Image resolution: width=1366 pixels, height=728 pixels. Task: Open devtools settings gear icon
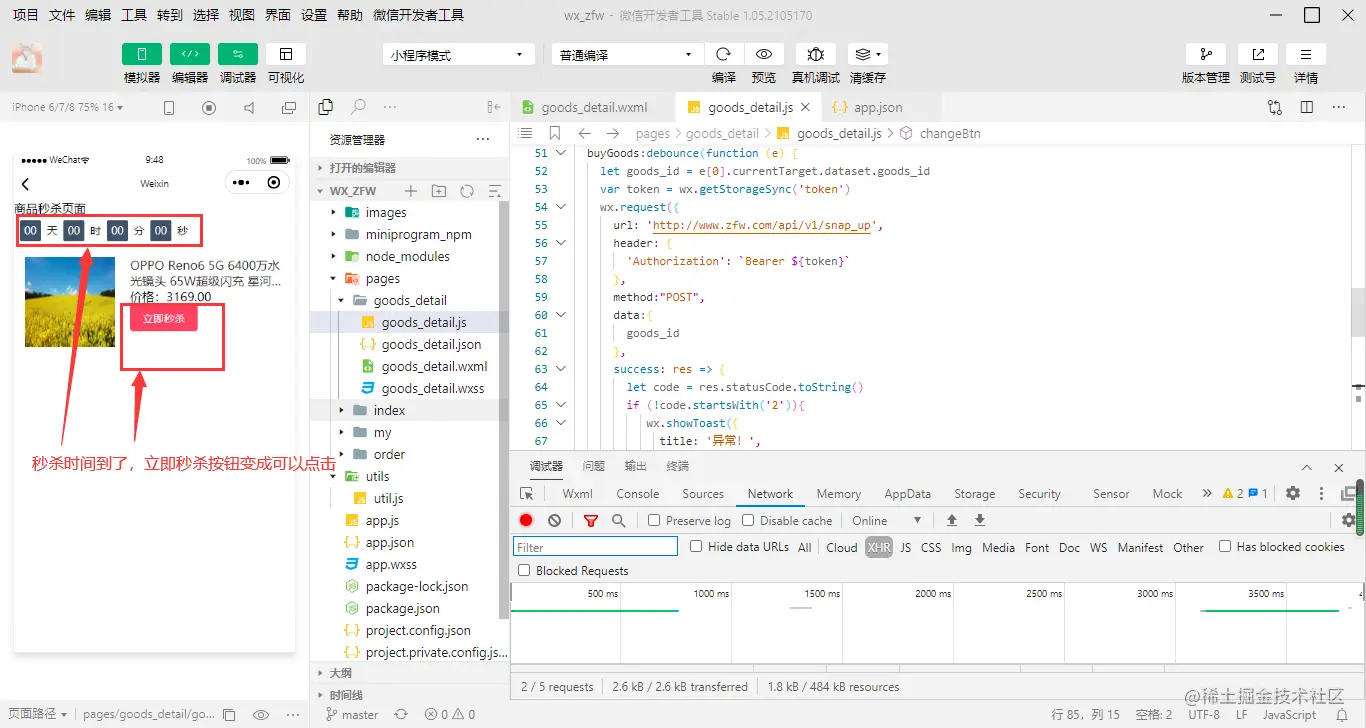click(1293, 493)
